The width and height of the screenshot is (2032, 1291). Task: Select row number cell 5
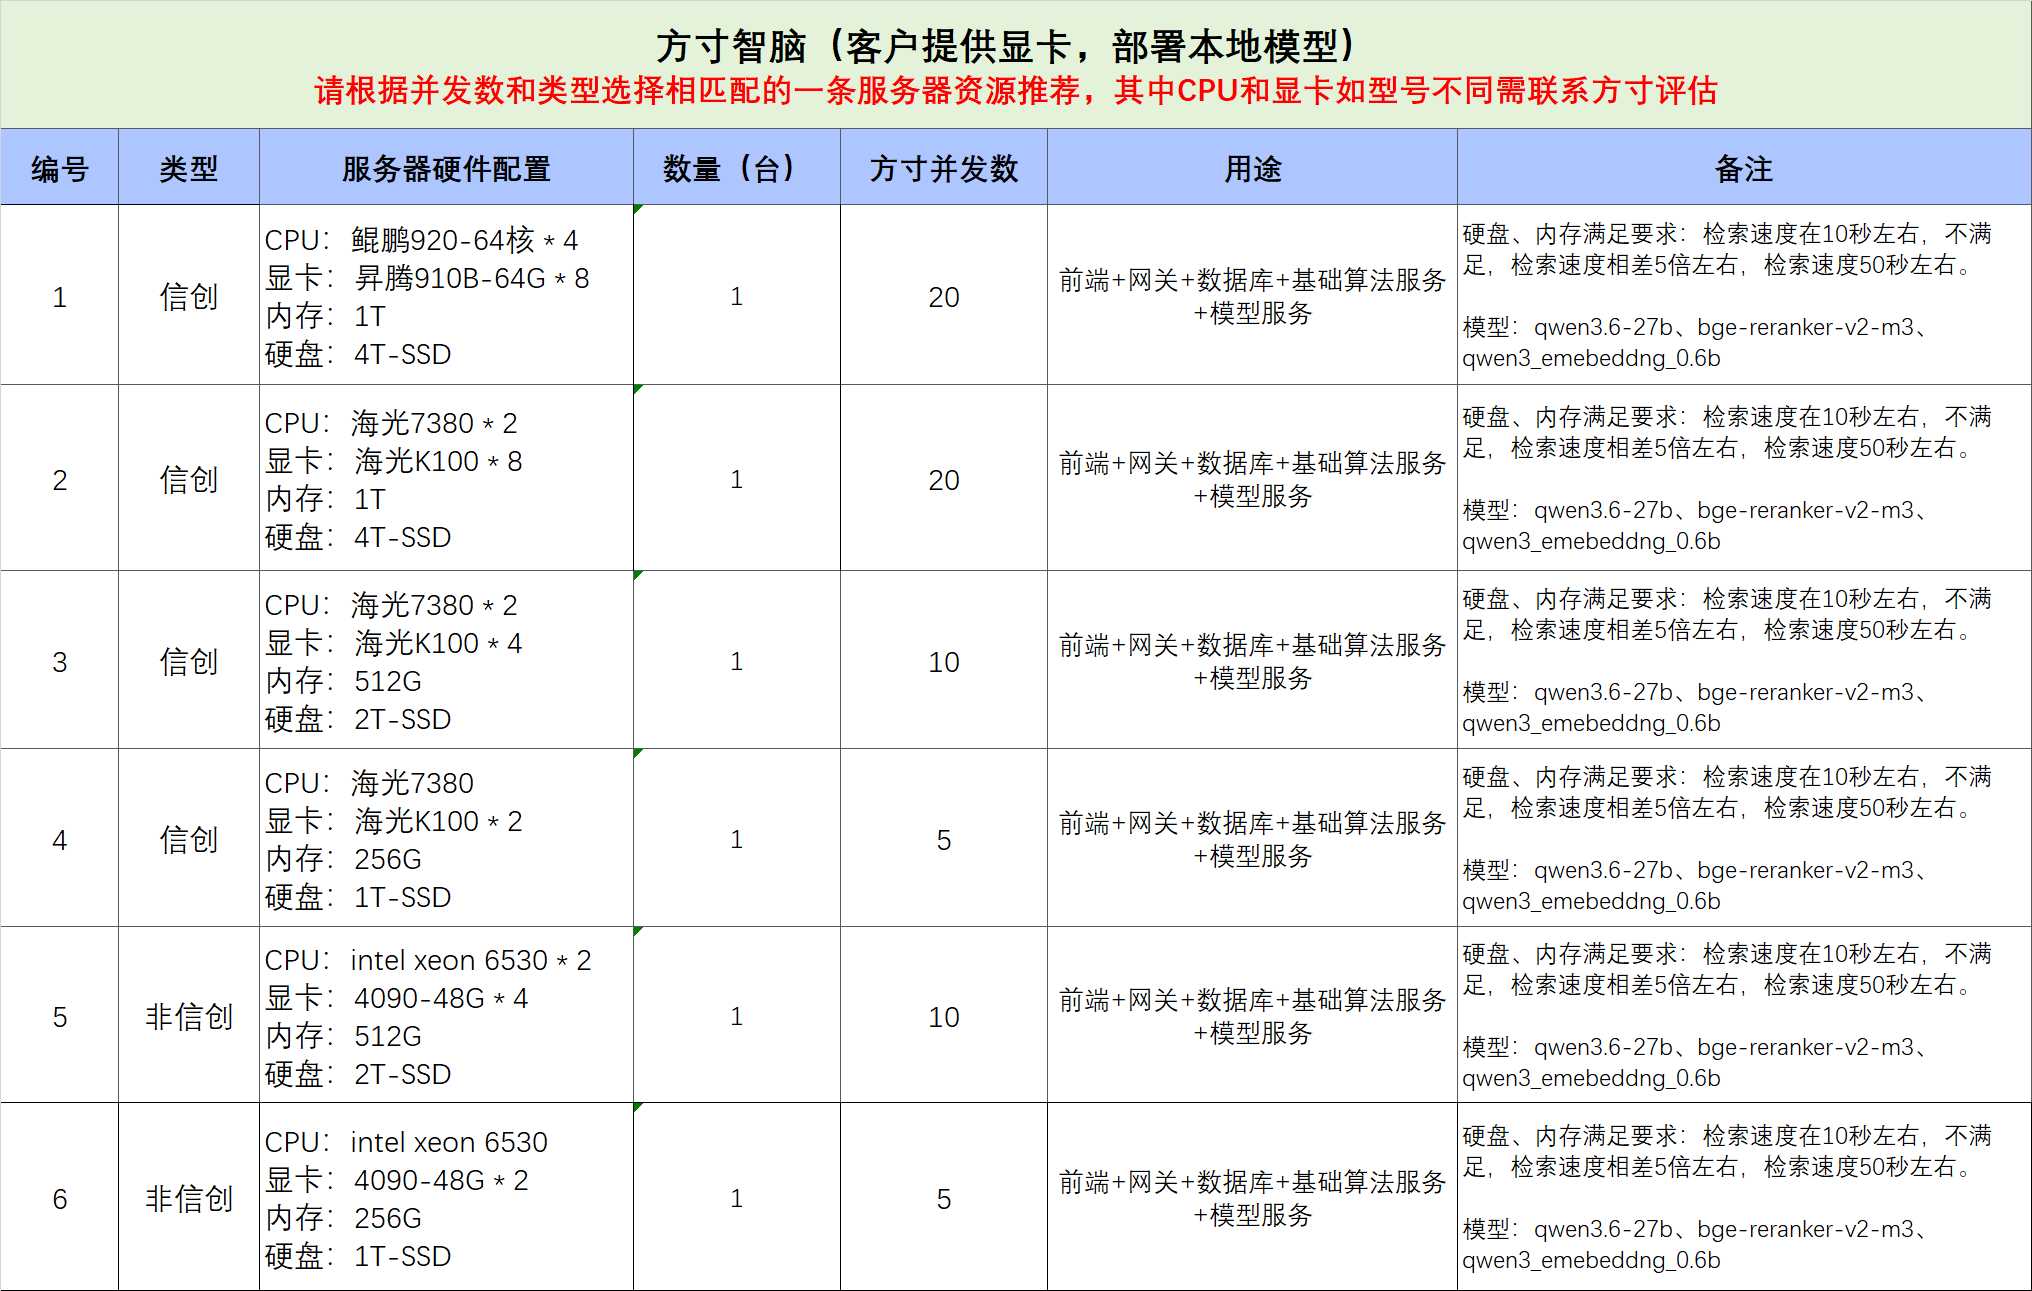coord(59,1016)
